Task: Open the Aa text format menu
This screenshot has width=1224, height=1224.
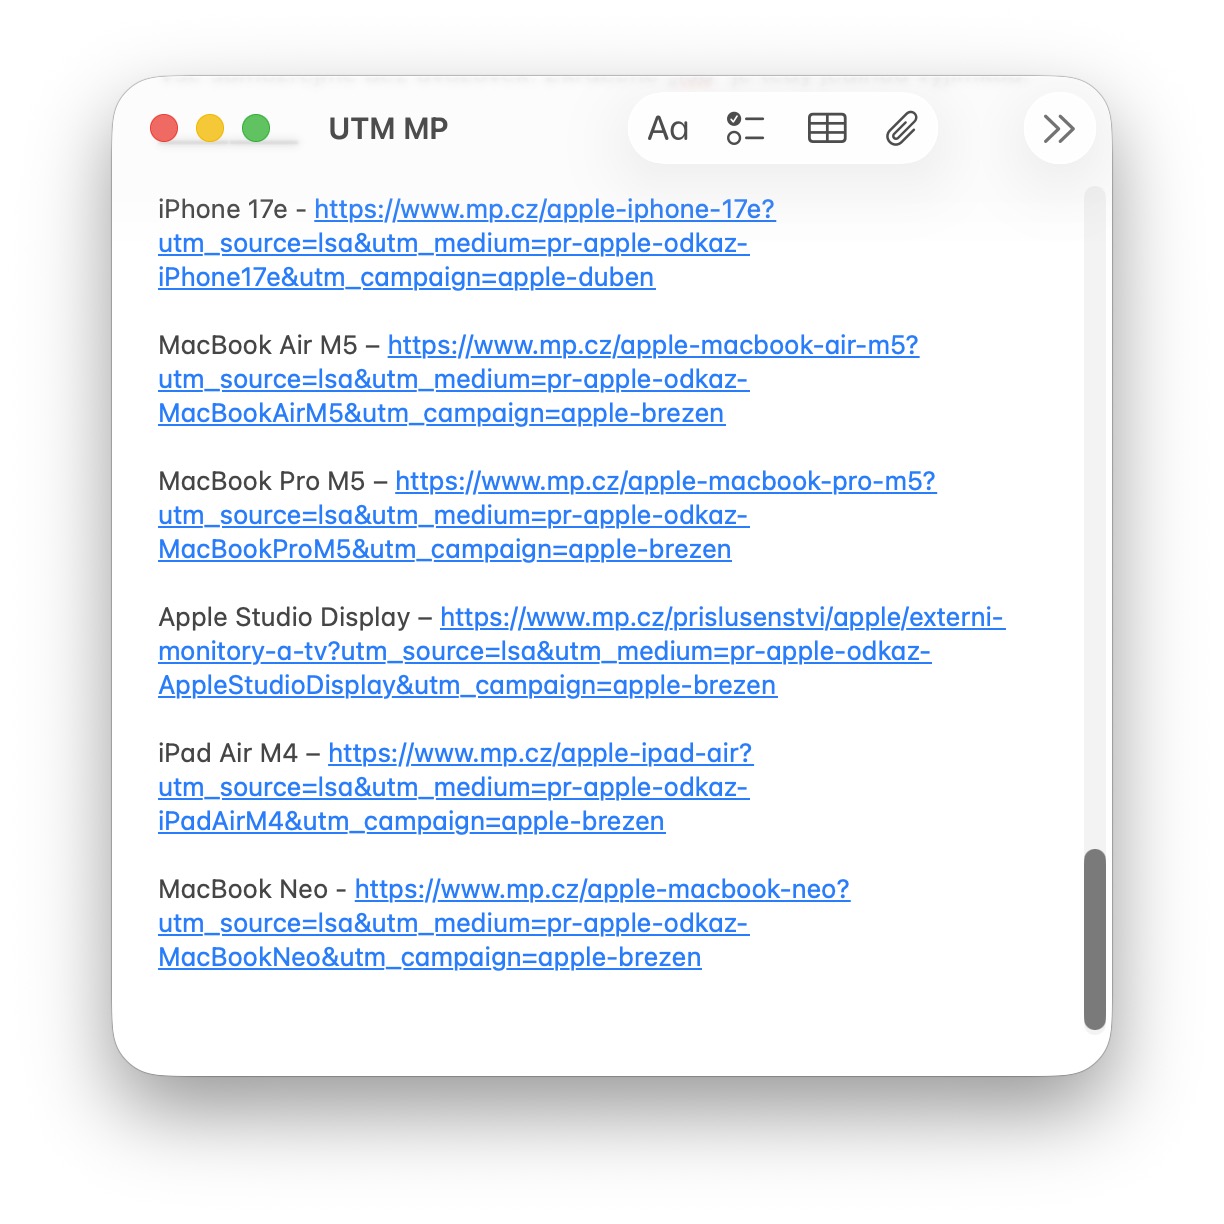Action: click(668, 129)
